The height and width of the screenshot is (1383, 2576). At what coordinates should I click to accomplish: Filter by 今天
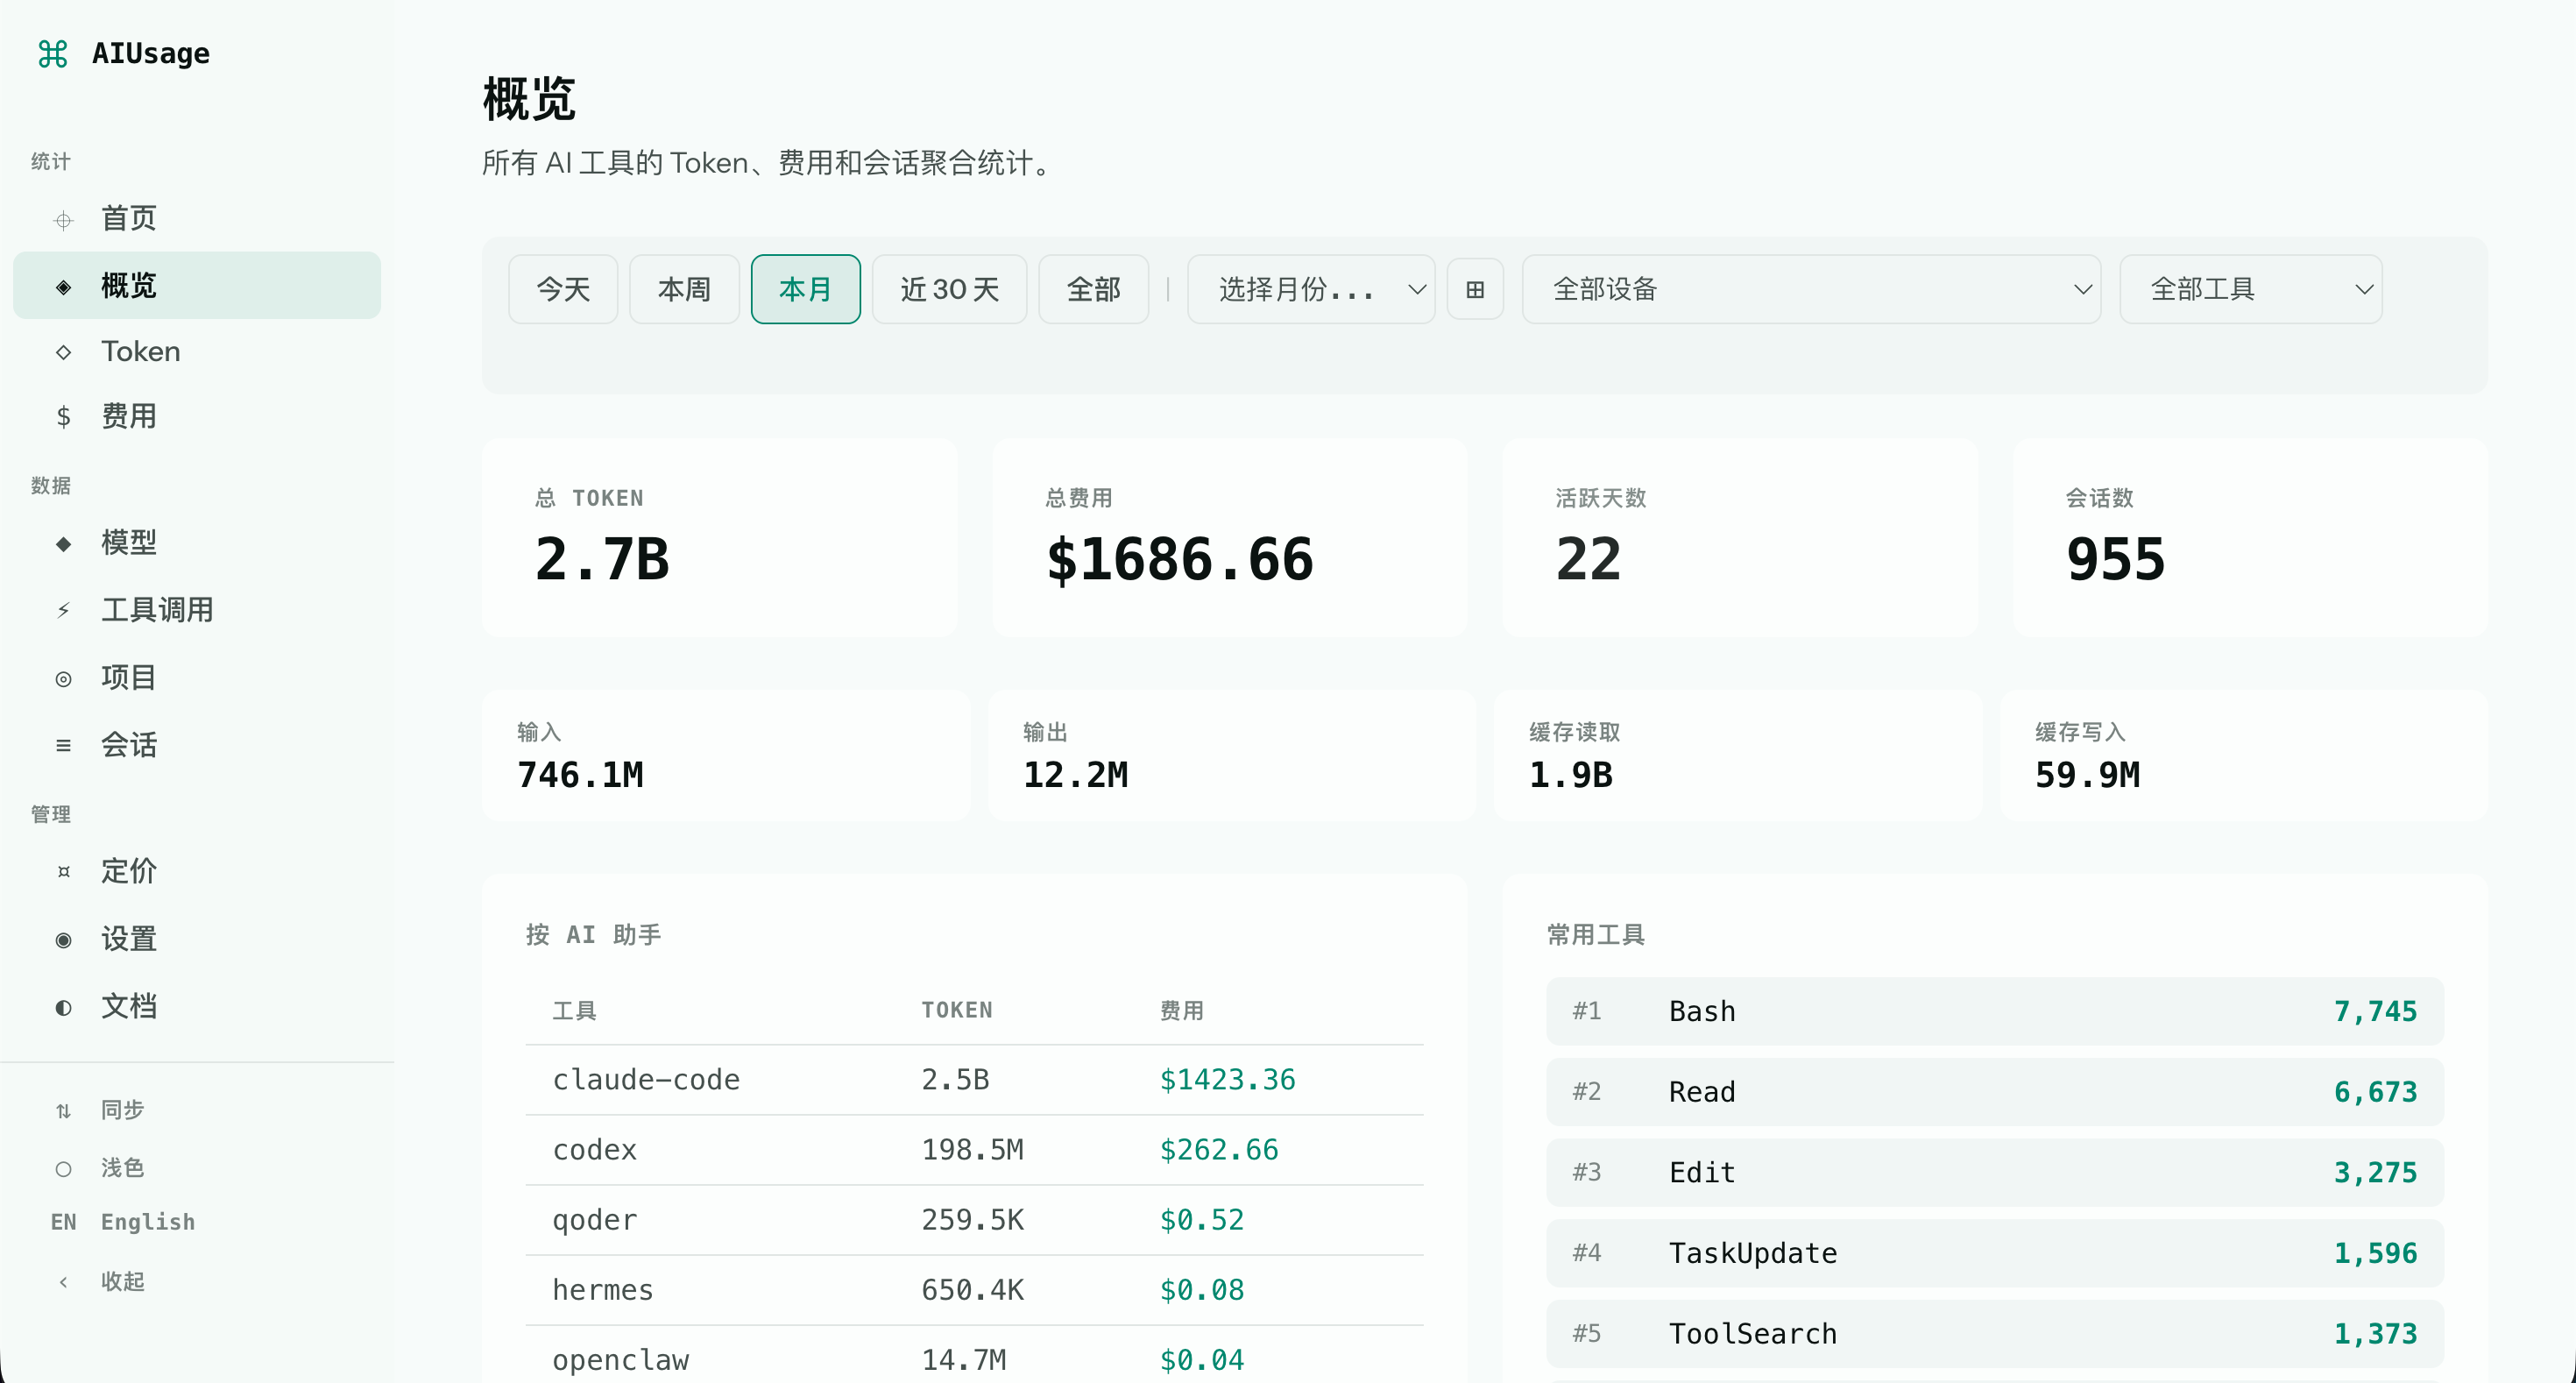(563, 289)
